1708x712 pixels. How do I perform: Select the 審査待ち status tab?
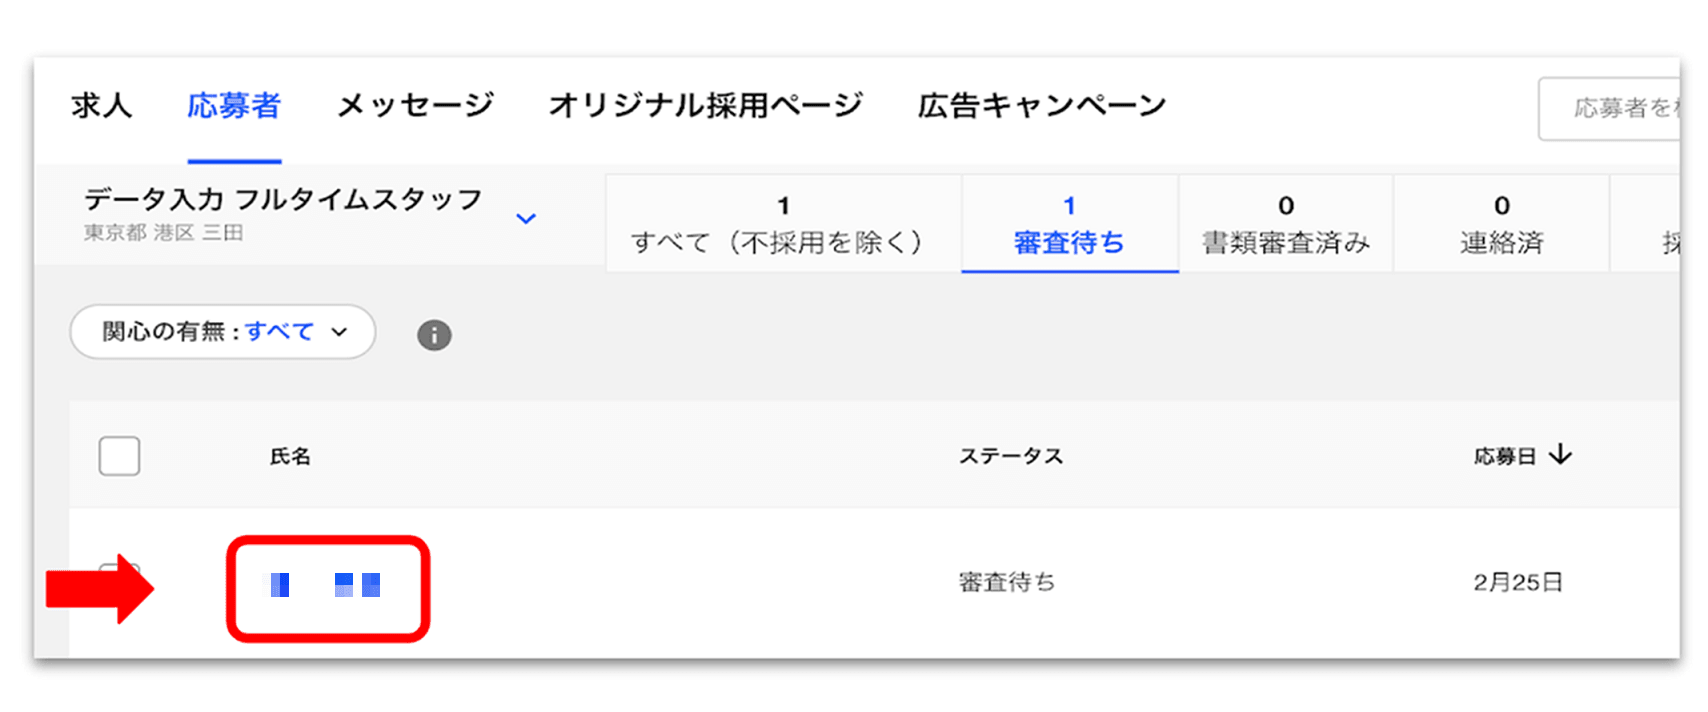(1069, 224)
